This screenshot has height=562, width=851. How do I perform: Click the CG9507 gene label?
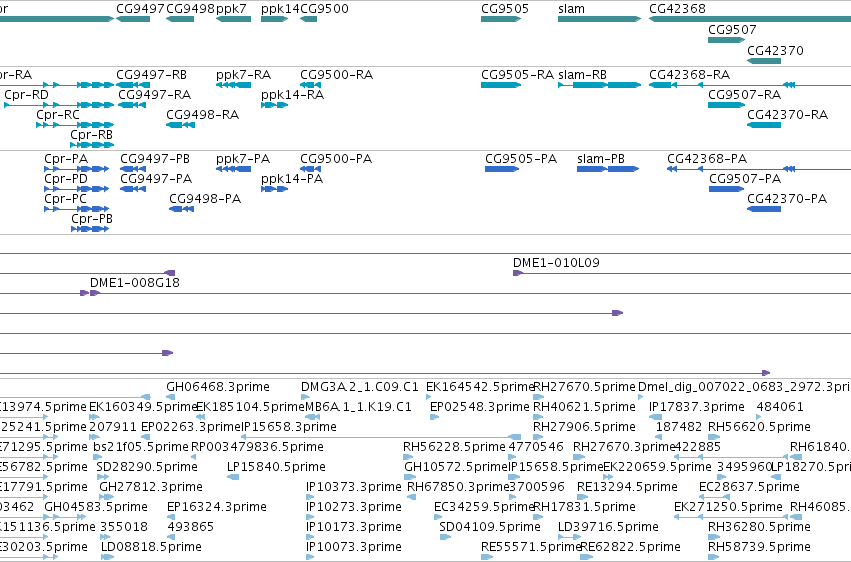(732, 30)
